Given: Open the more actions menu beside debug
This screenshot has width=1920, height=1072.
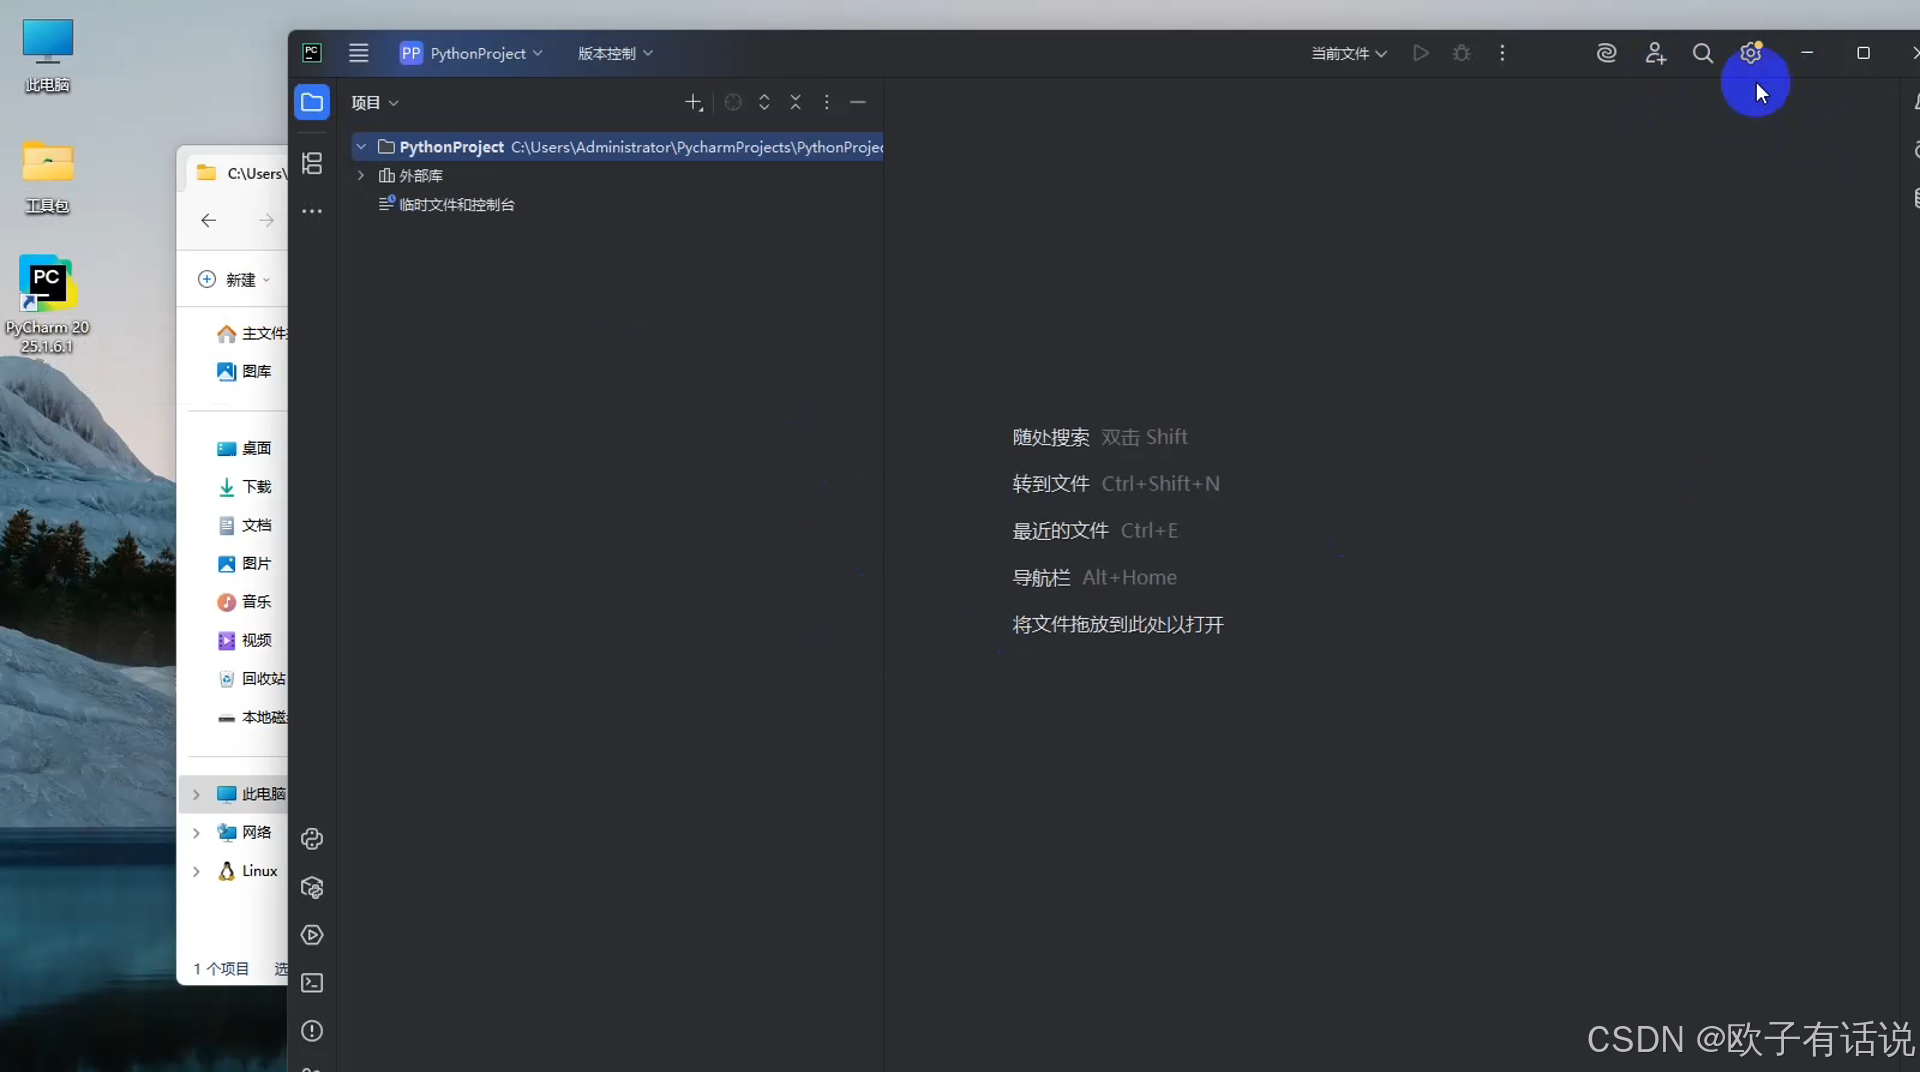Looking at the screenshot, I should pyautogui.click(x=1502, y=53).
